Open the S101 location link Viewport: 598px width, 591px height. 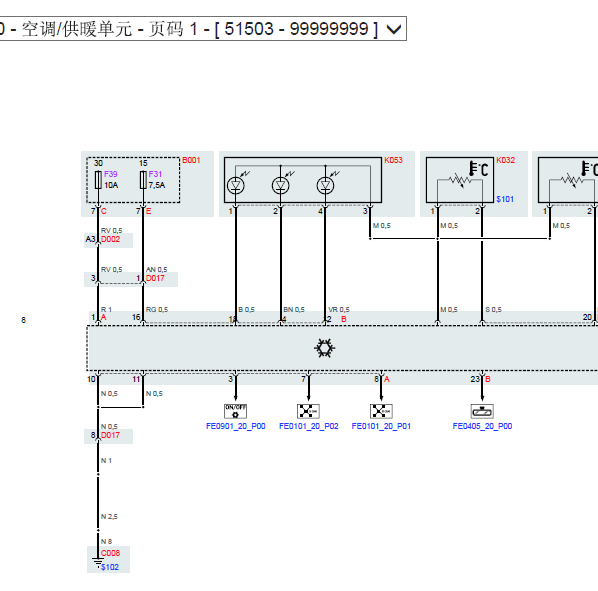click(505, 199)
